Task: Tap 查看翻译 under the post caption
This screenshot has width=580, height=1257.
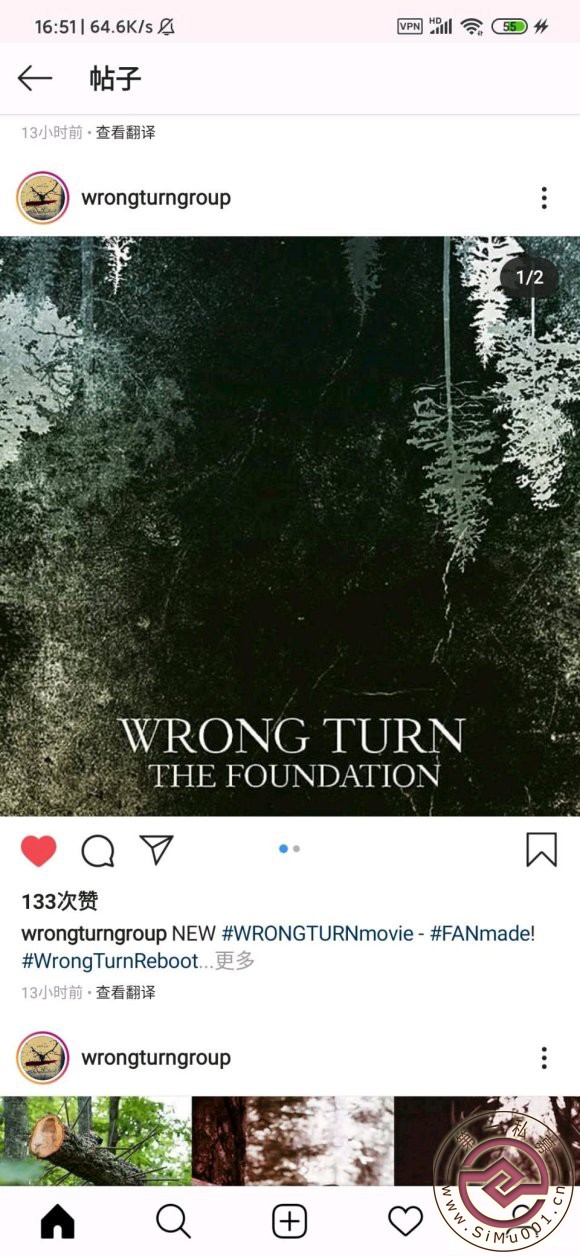Action: tap(126, 993)
